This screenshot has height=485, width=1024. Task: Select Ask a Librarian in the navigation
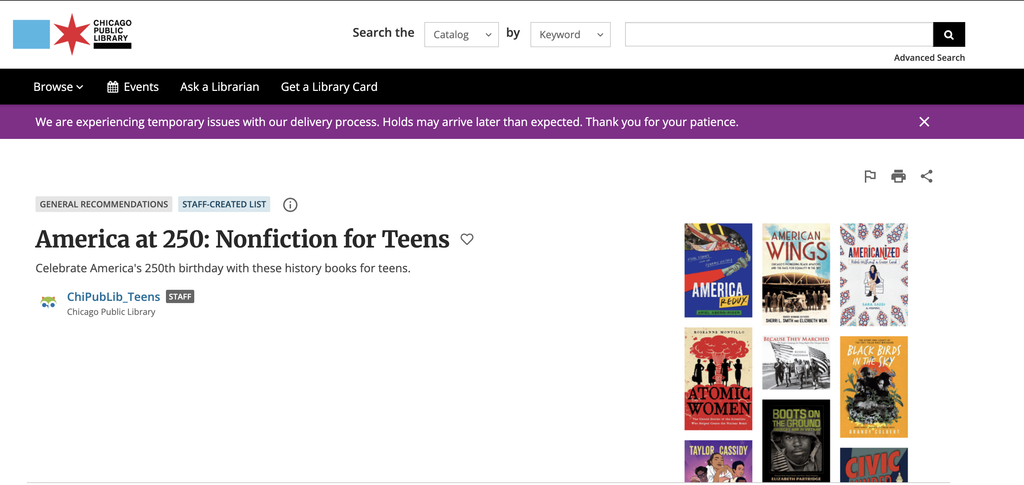[219, 87]
